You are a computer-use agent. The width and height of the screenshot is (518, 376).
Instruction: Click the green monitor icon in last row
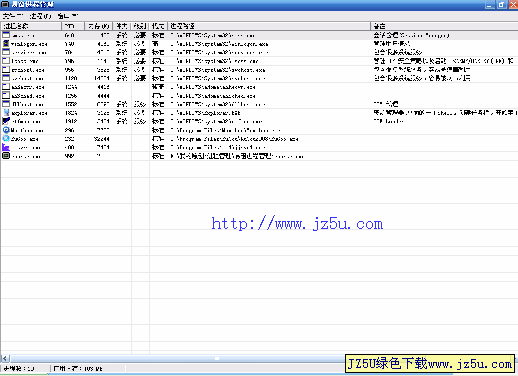[x=6, y=156]
